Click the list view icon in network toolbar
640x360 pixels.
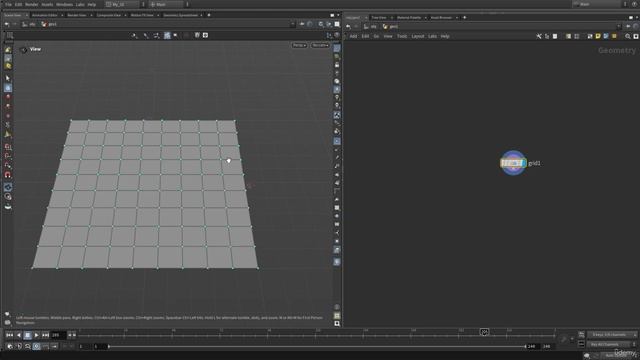point(568,36)
